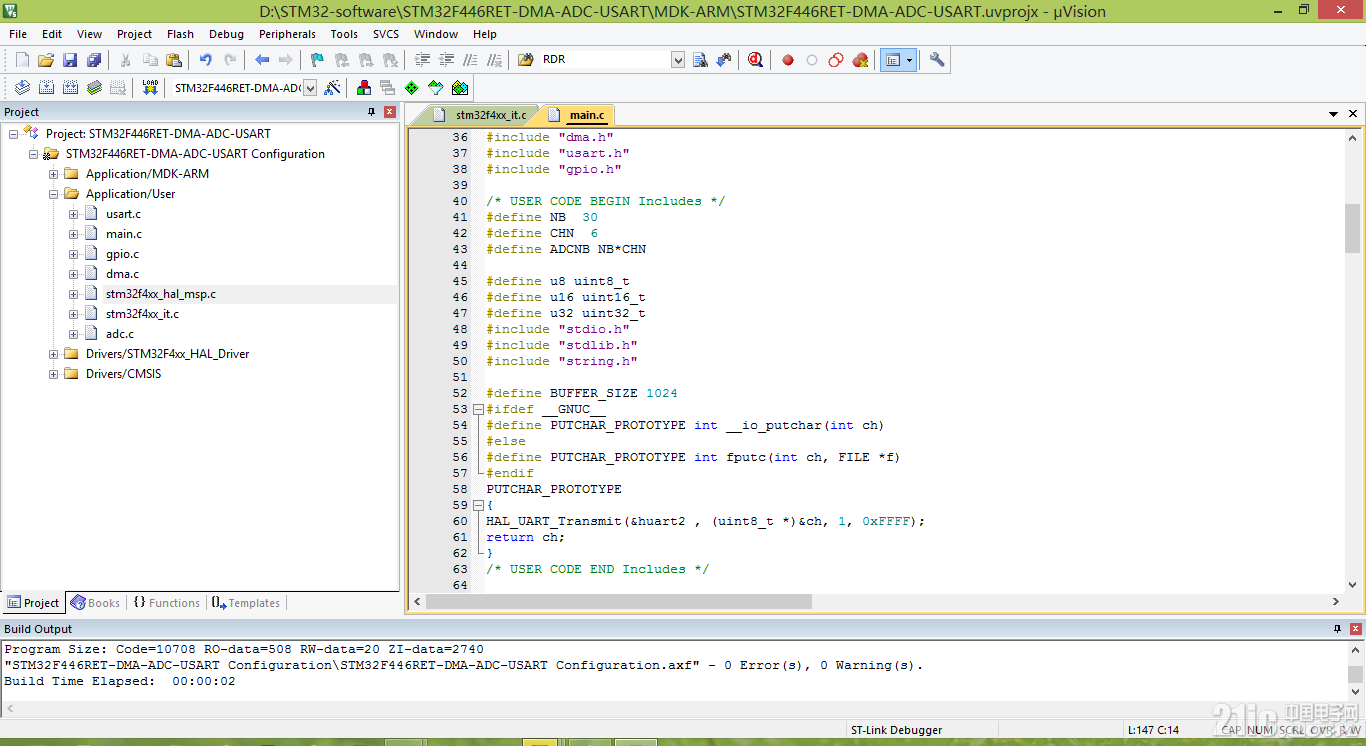Open the Project menu

click(x=135, y=34)
